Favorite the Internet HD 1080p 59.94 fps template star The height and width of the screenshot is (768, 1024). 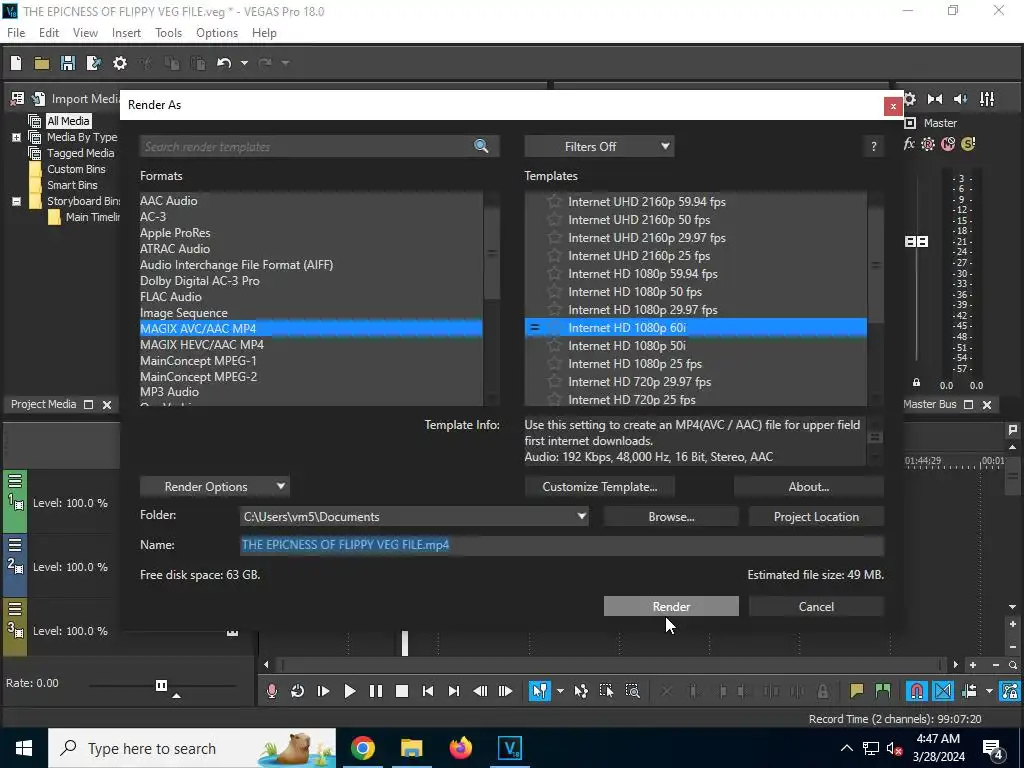554,274
